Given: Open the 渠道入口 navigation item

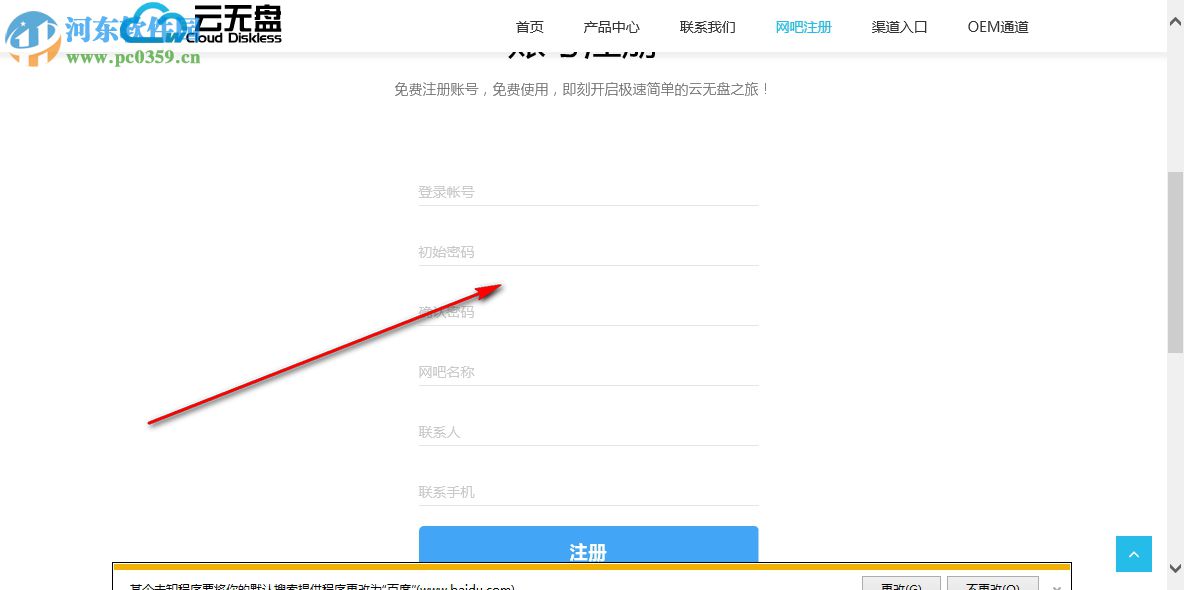Looking at the screenshot, I should pos(899,27).
